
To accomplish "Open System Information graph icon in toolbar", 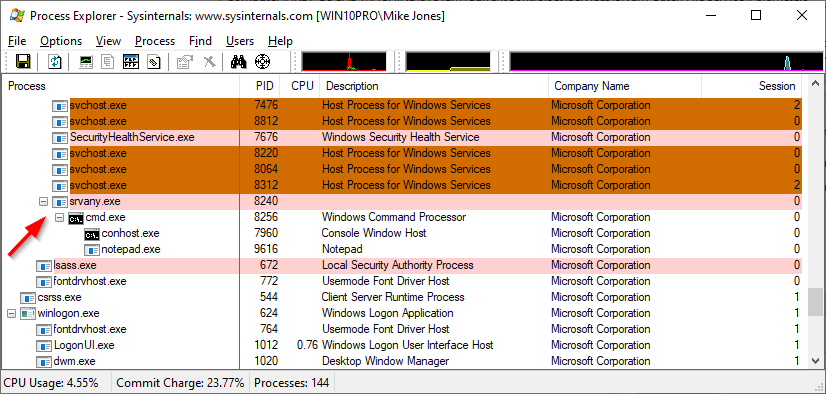I will pyautogui.click(x=86, y=62).
